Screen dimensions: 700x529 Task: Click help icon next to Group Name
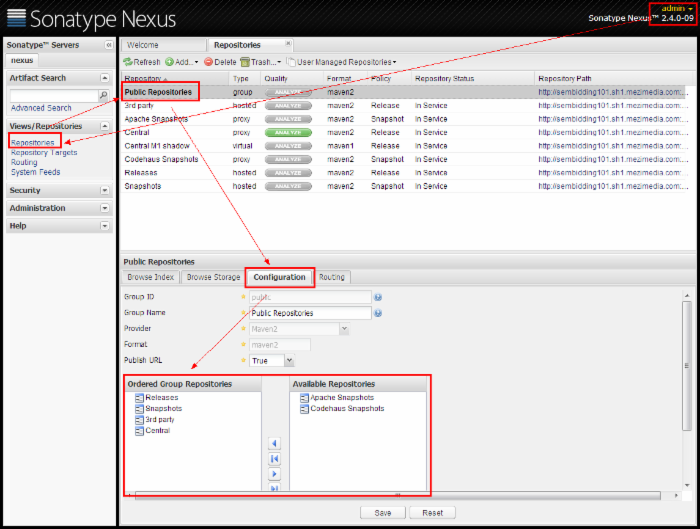pos(378,313)
